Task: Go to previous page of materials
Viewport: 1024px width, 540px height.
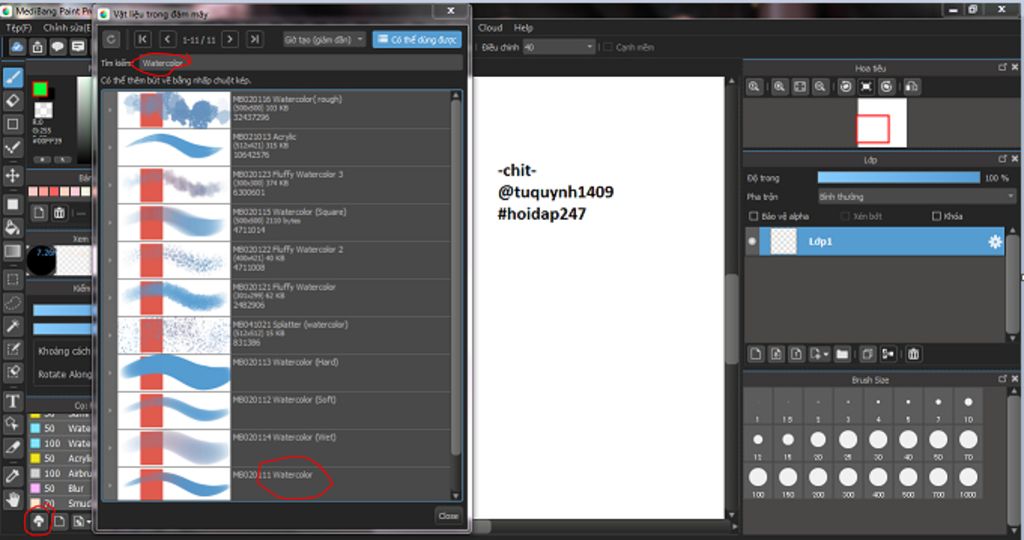Action: [x=167, y=39]
